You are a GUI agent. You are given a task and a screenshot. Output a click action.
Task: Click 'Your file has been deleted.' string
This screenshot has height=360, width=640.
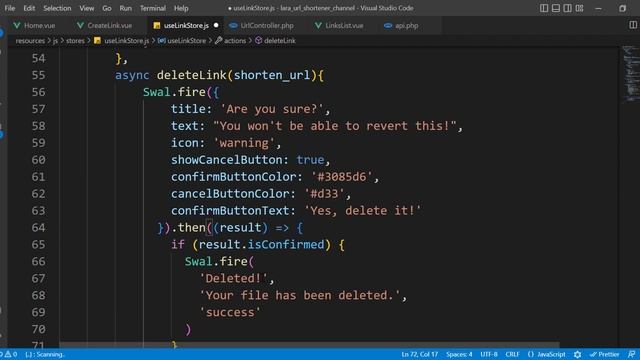300,295
